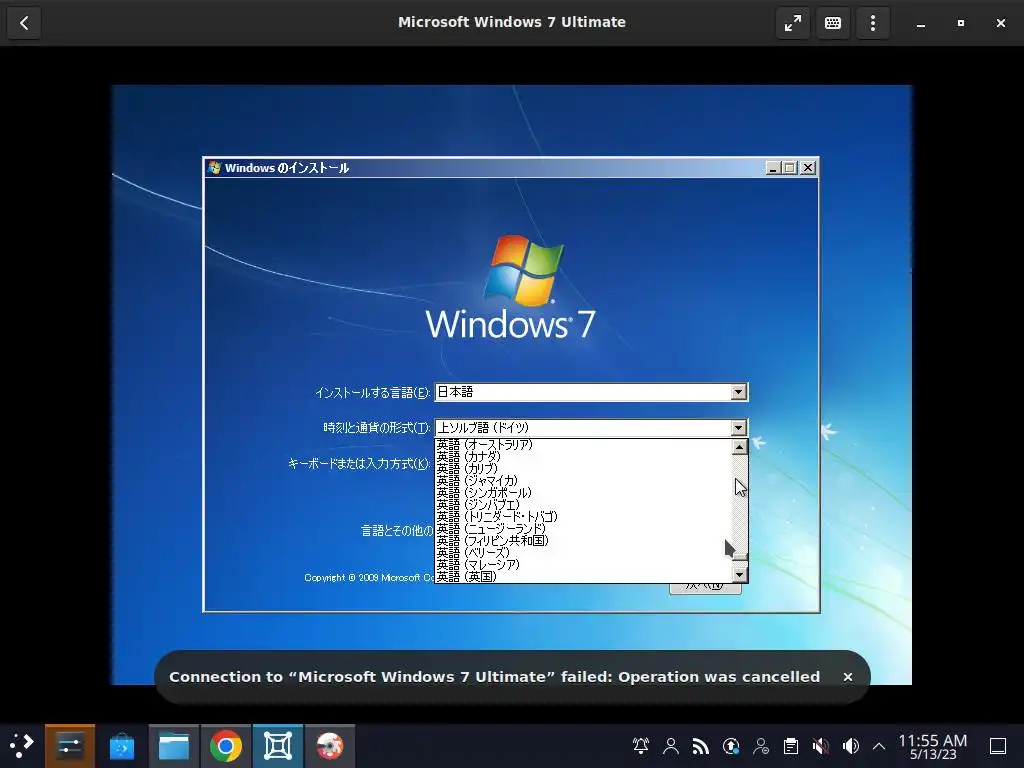Launch Google Chrome from taskbar
Screen dimensions: 1024x768
[x=225, y=746]
